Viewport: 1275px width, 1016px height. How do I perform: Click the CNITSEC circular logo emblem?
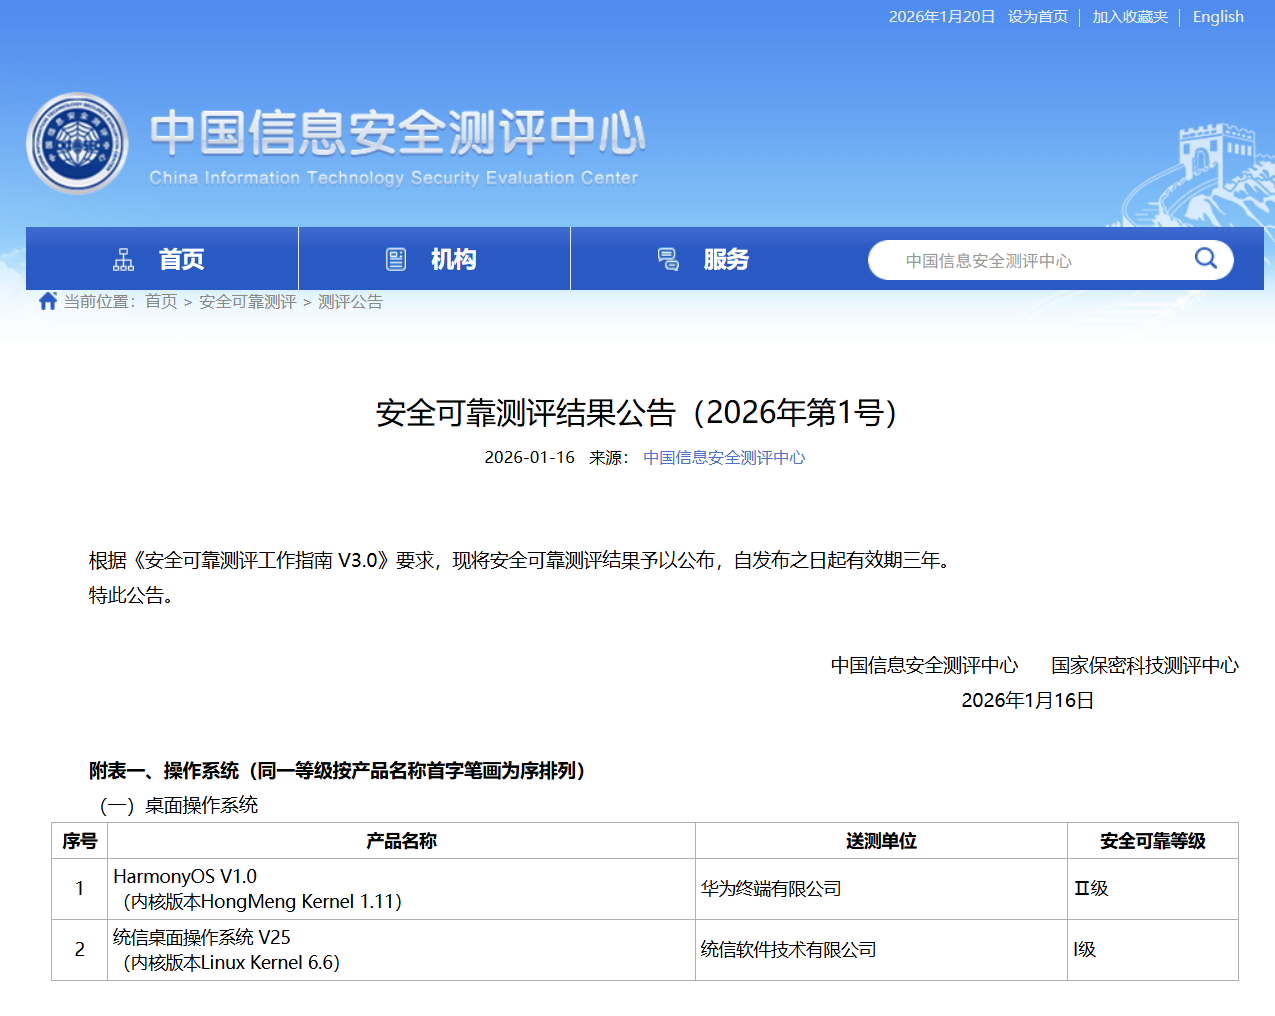pyautogui.click(x=77, y=144)
